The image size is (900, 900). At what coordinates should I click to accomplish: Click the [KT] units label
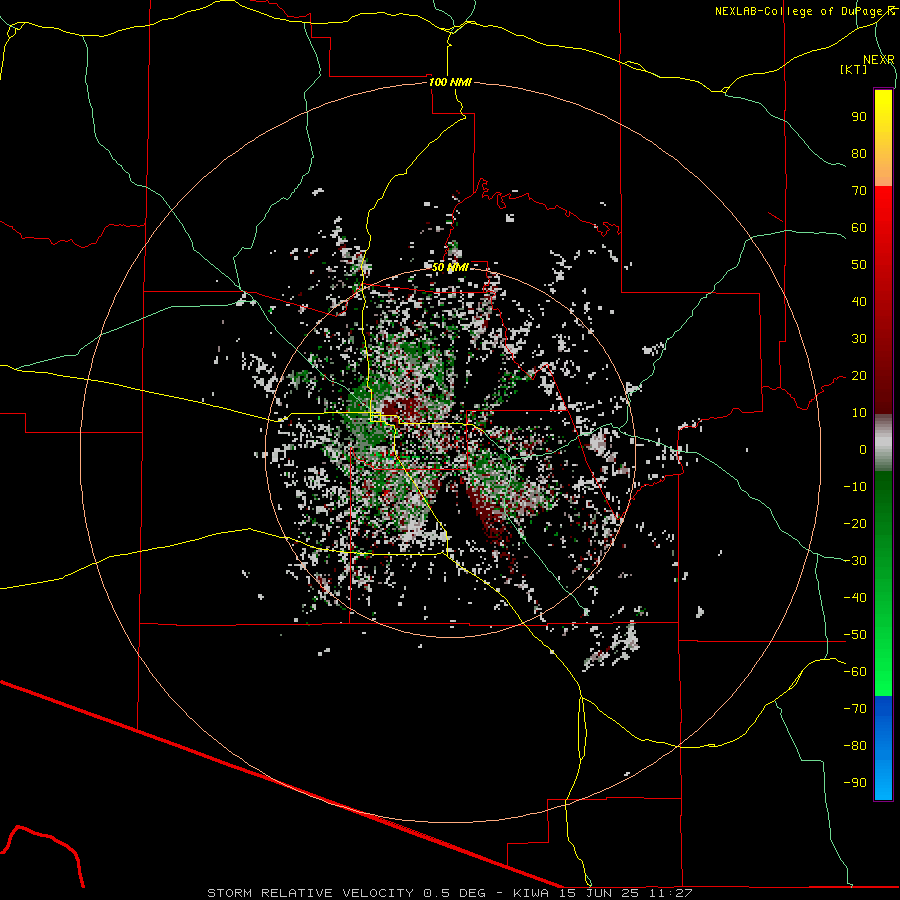(853, 69)
